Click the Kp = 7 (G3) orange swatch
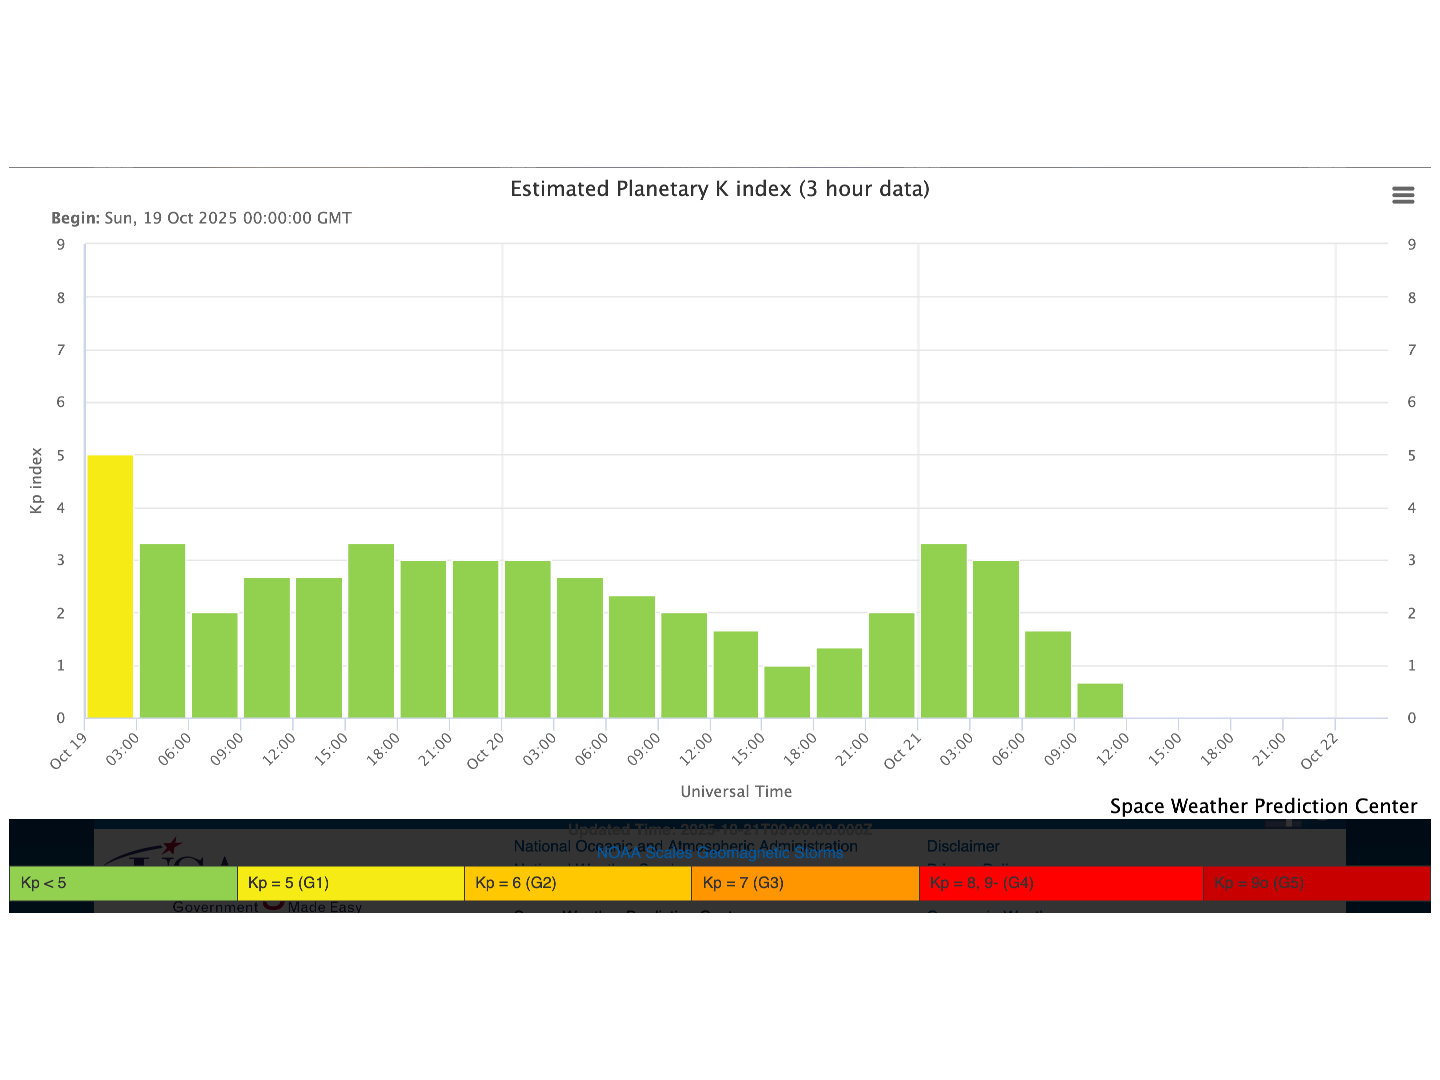The width and height of the screenshot is (1440, 1080). pyautogui.click(x=804, y=883)
